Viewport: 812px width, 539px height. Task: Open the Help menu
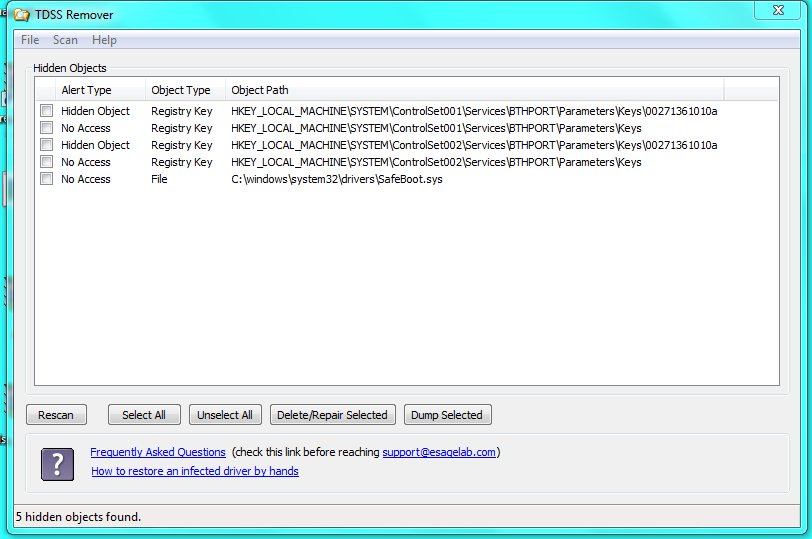104,40
